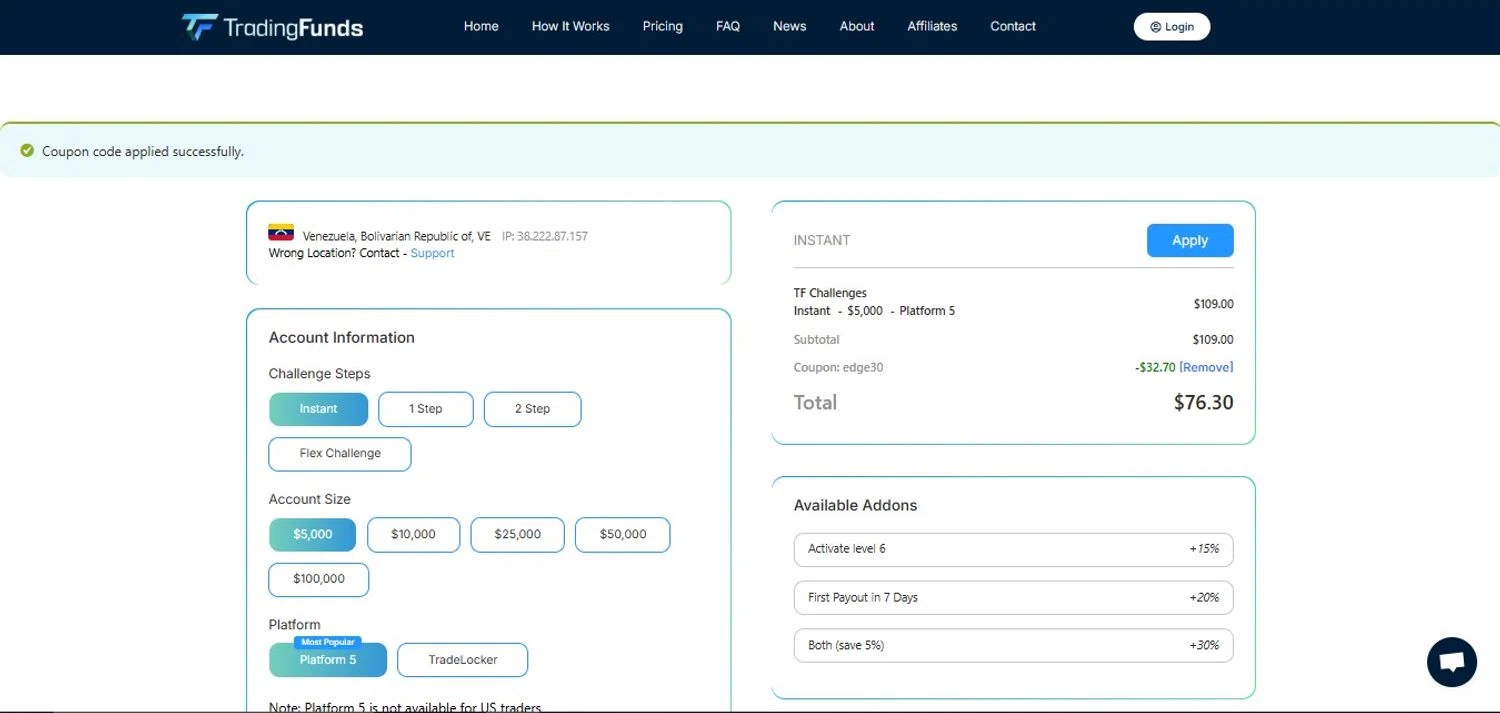Open the live chat bubble icon
This screenshot has width=1500, height=713.
pyautogui.click(x=1452, y=662)
